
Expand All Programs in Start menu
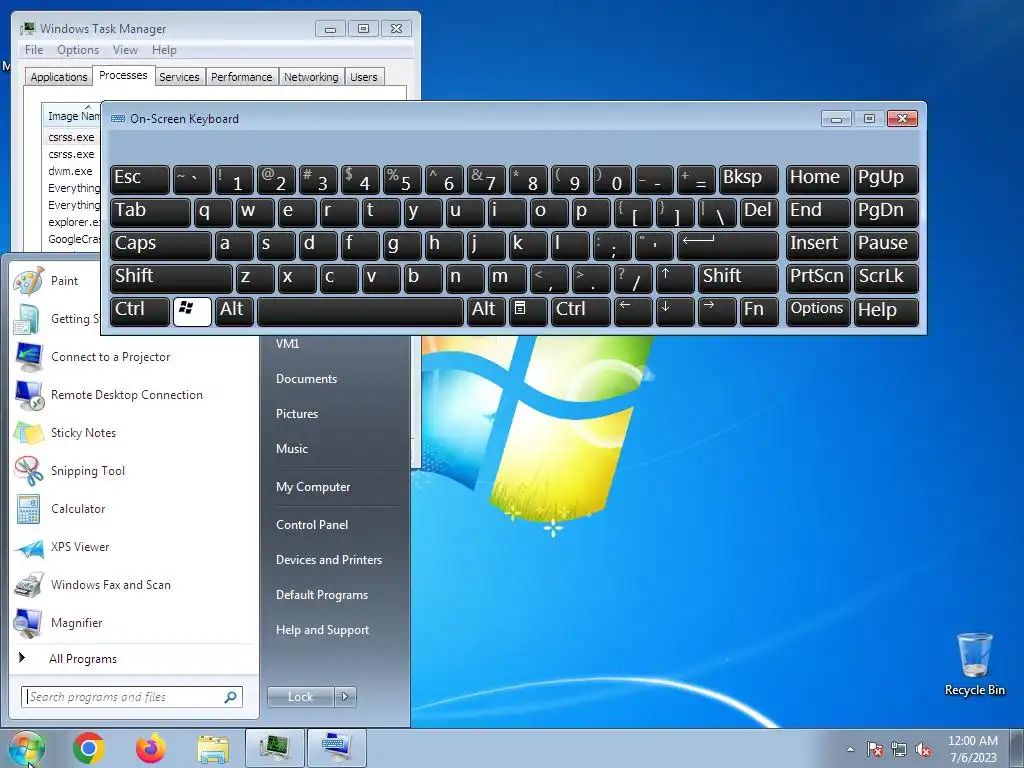click(135, 659)
